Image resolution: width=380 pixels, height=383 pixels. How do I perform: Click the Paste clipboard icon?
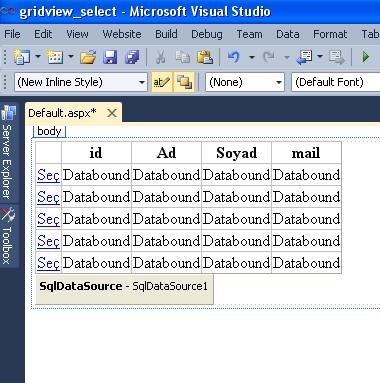coord(205,57)
